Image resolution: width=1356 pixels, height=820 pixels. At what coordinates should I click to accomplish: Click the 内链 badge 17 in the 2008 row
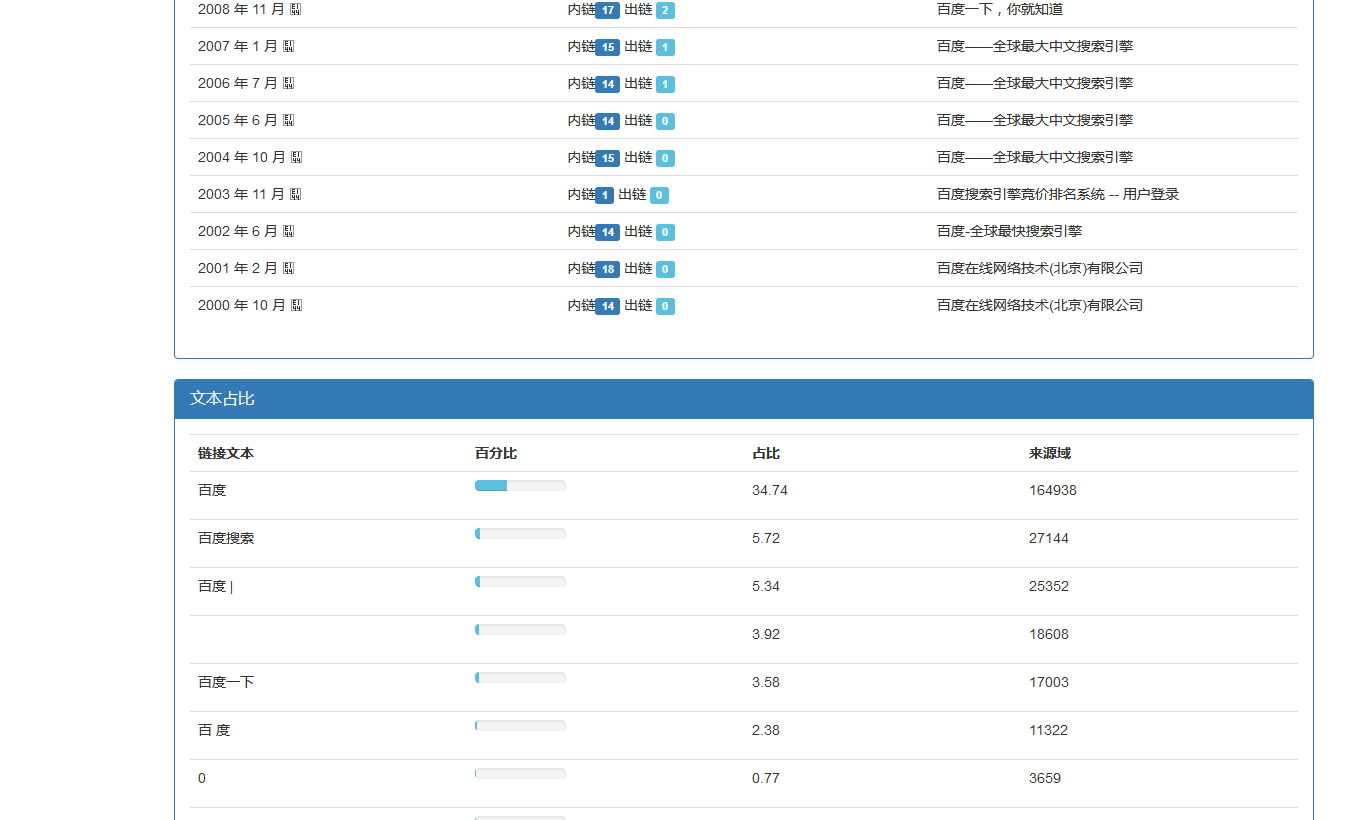(607, 10)
